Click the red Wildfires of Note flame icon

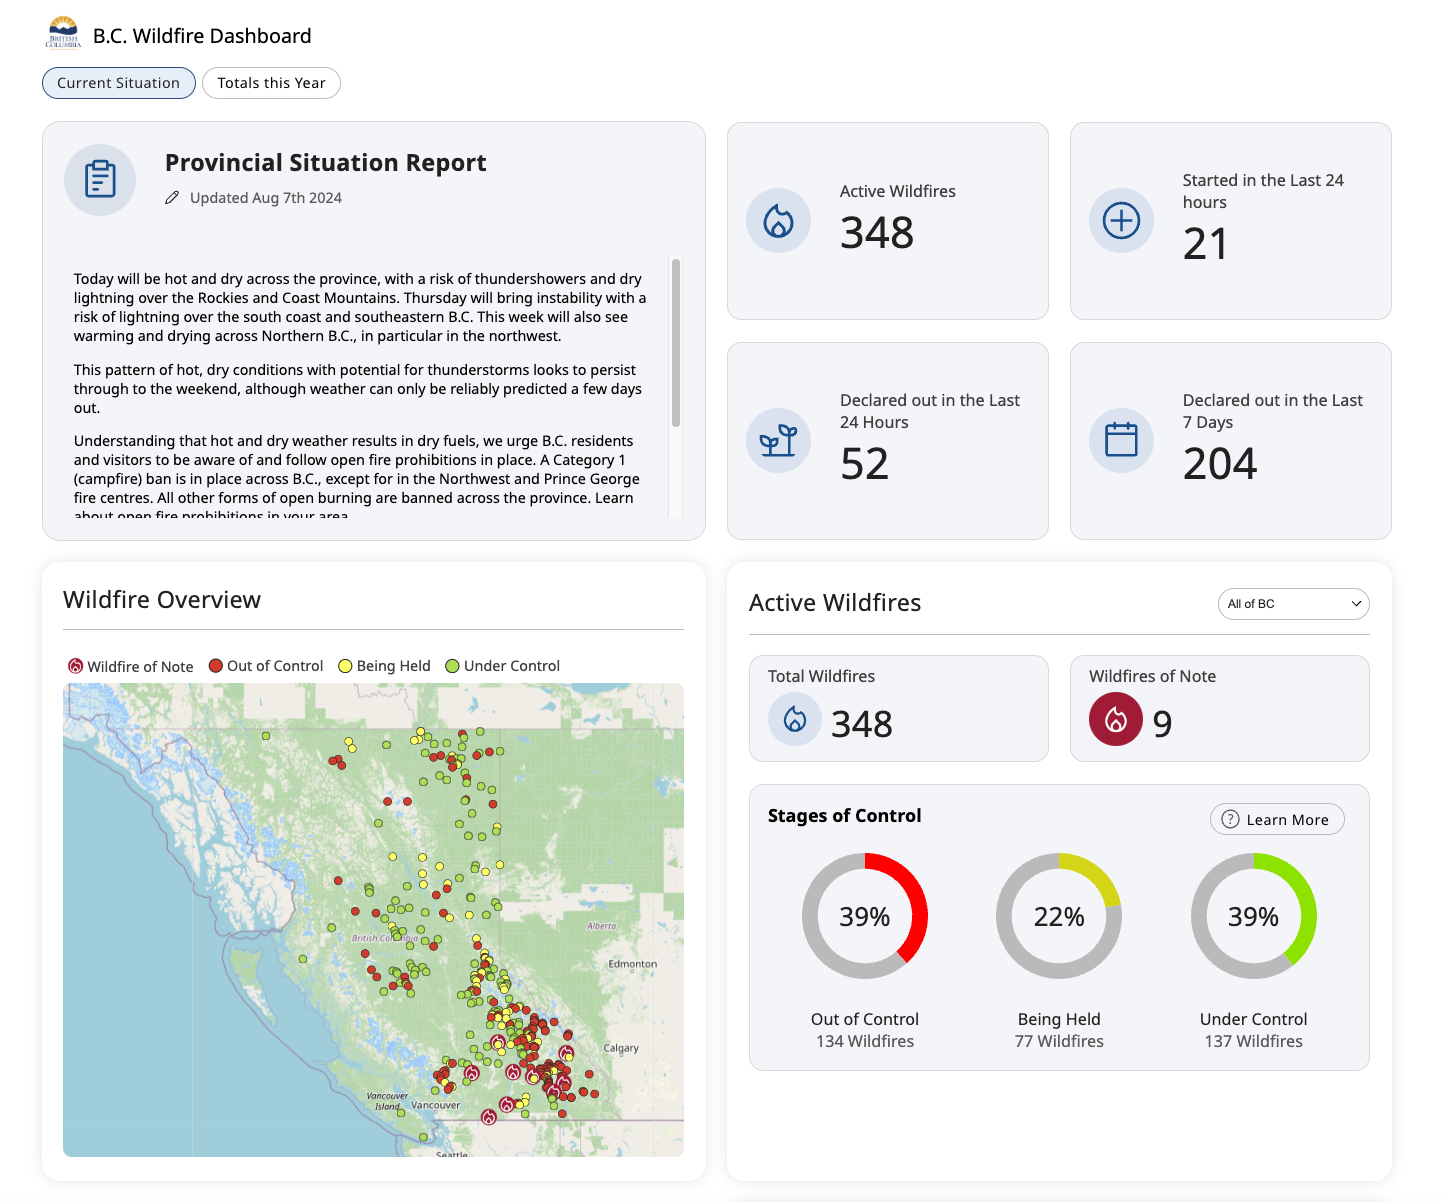coord(1116,719)
